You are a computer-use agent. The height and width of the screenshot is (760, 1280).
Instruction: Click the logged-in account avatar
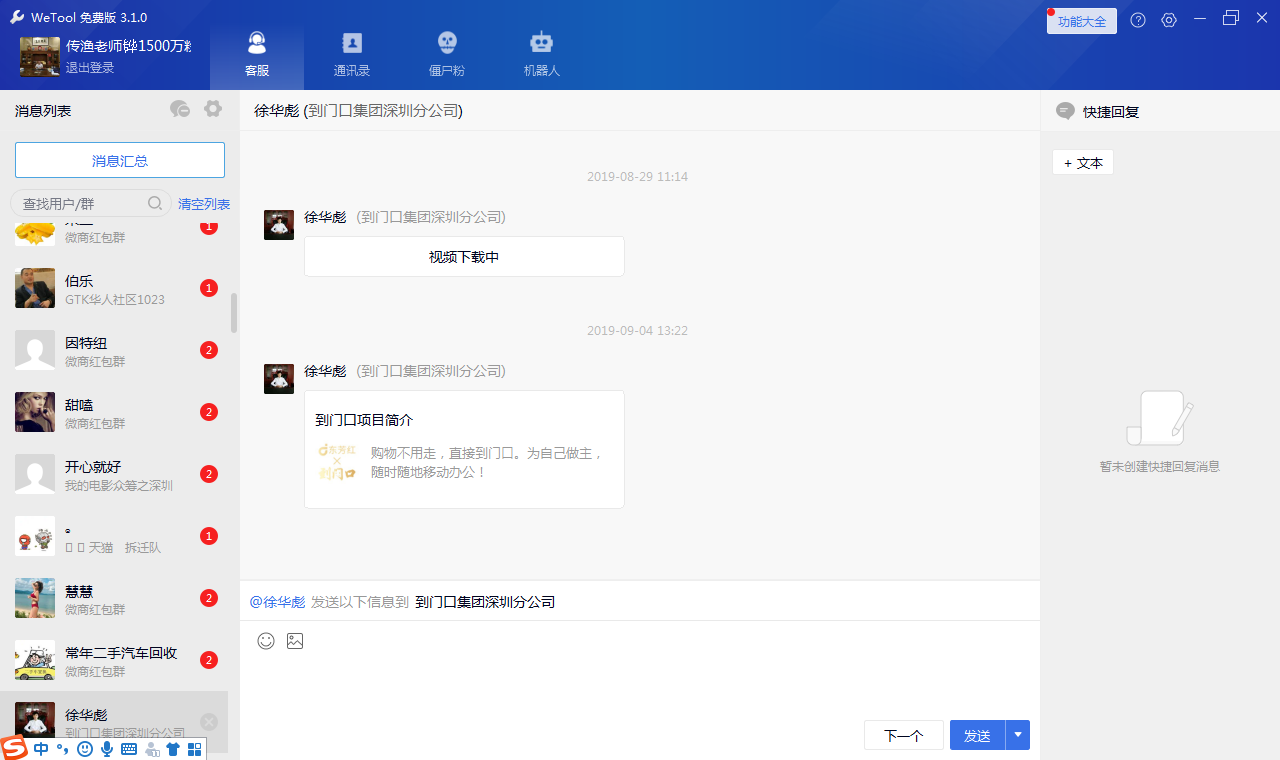(x=40, y=56)
